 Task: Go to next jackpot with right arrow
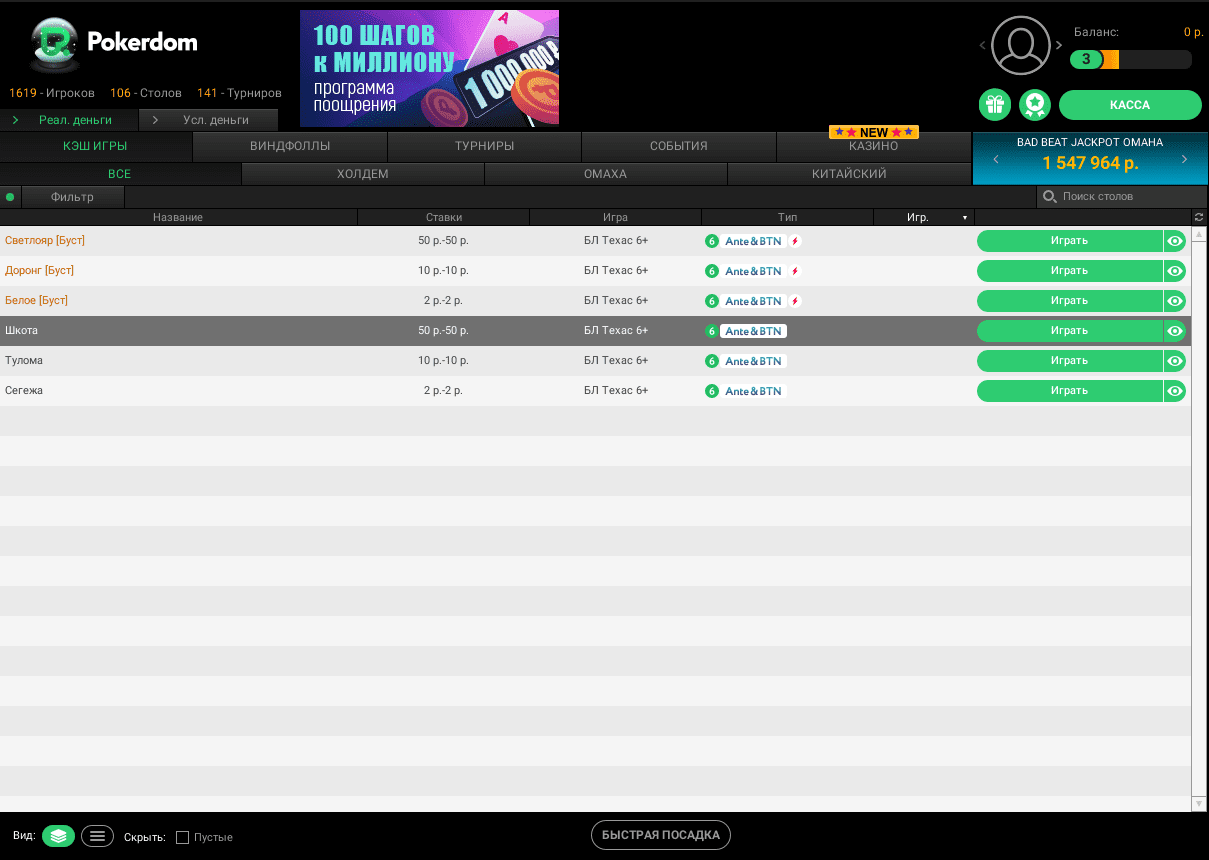[1185, 160]
